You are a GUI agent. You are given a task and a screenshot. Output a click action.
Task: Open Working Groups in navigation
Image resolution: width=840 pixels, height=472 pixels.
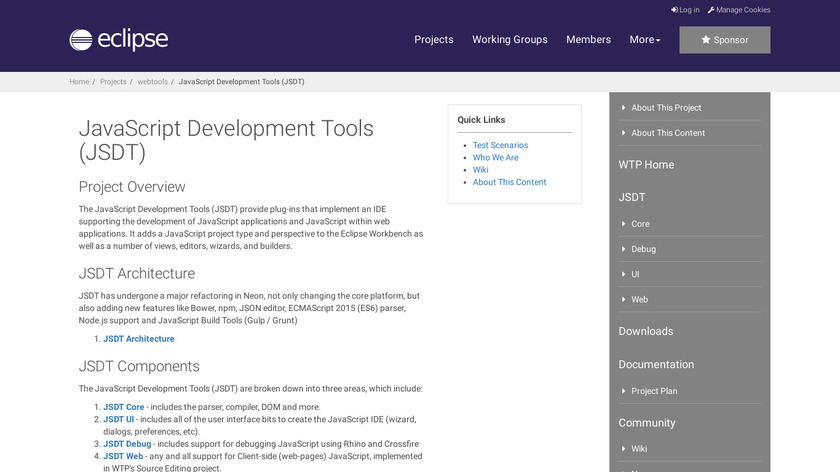[509, 40]
